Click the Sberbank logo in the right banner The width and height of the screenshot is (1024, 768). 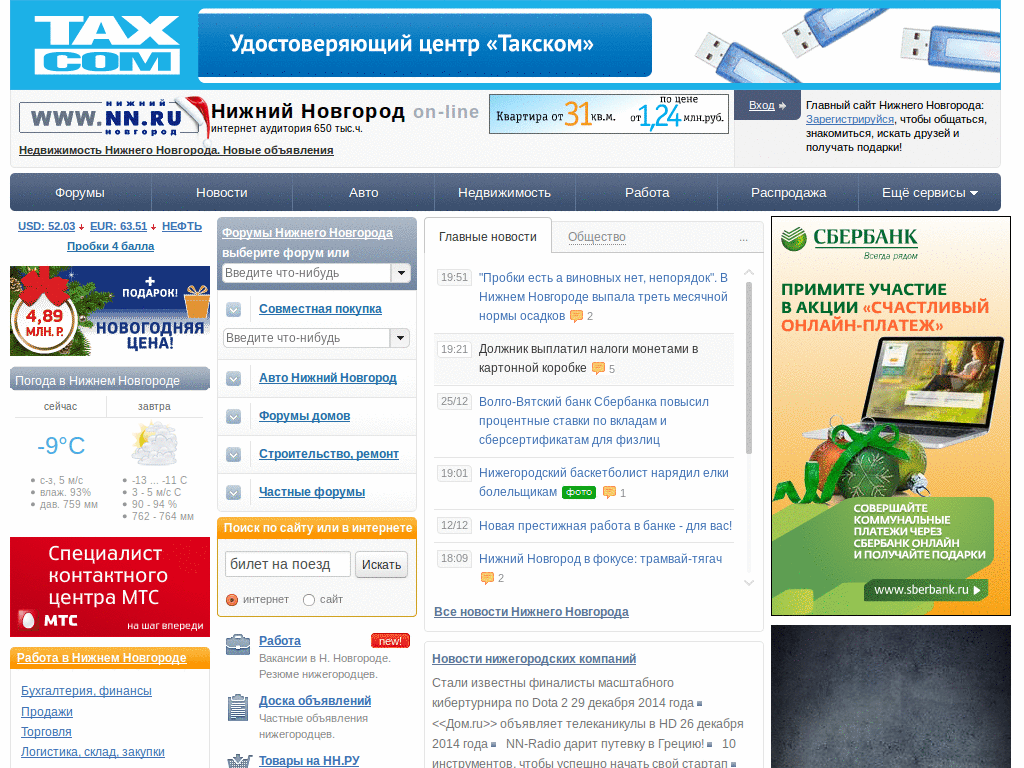tap(849, 238)
